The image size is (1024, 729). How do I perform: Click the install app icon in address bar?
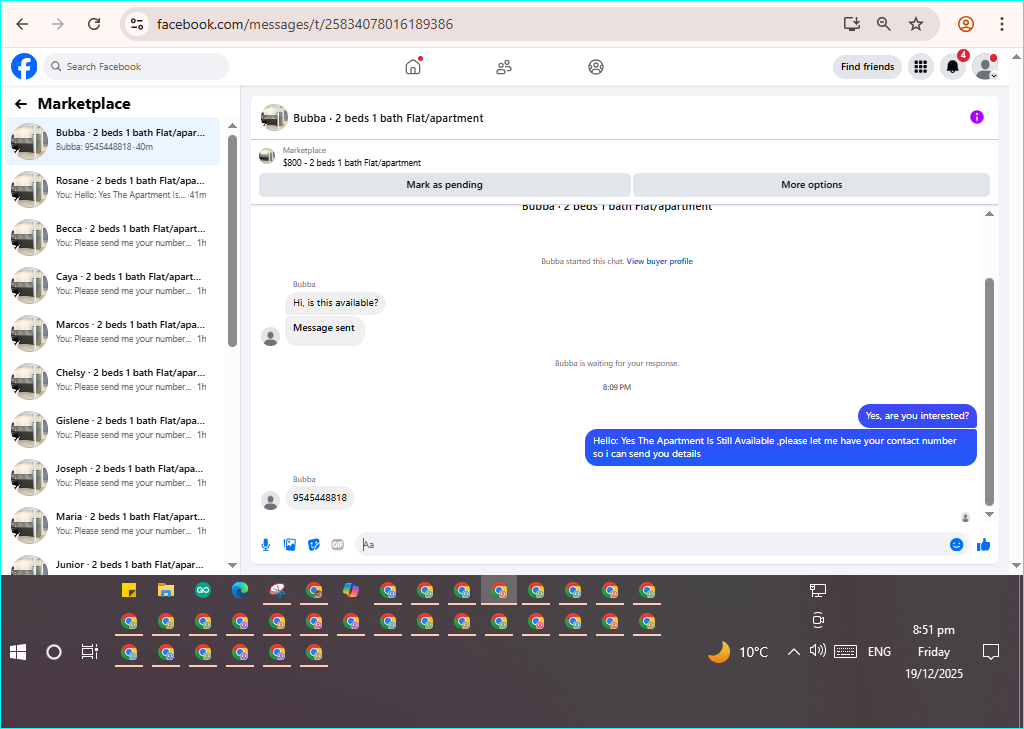pyautogui.click(x=852, y=24)
